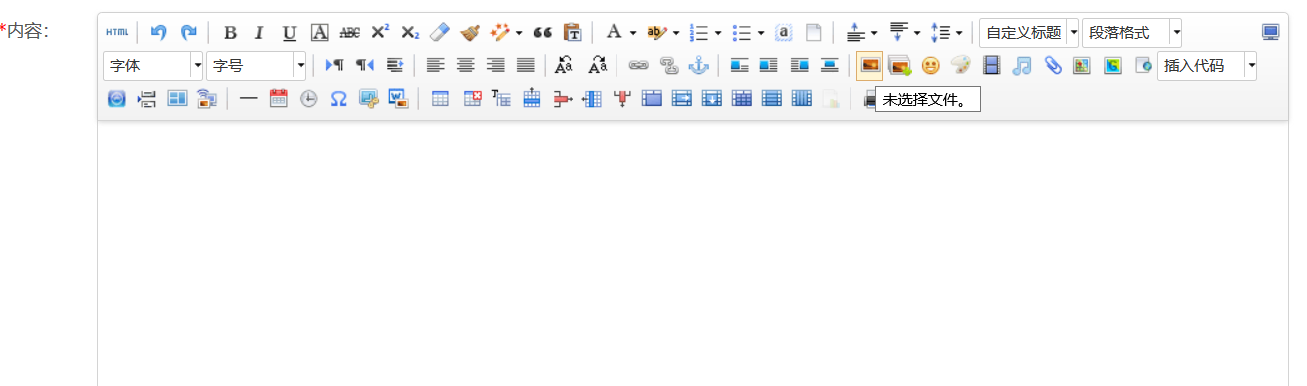Switch to HTML source view
The width and height of the screenshot is (1307, 386).
click(117, 32)
